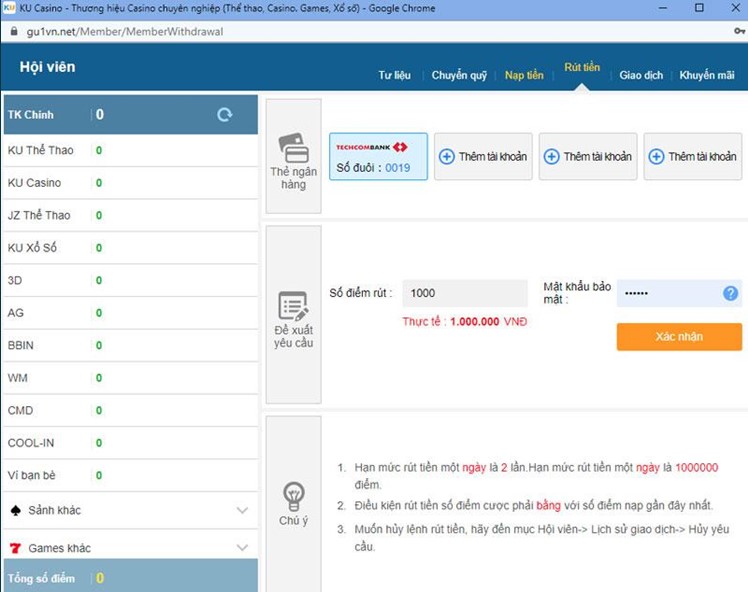Click the Đề xuất yêu cầu form icon
The width and height of the screenshot is (748, 592).
tap(293, 306)
